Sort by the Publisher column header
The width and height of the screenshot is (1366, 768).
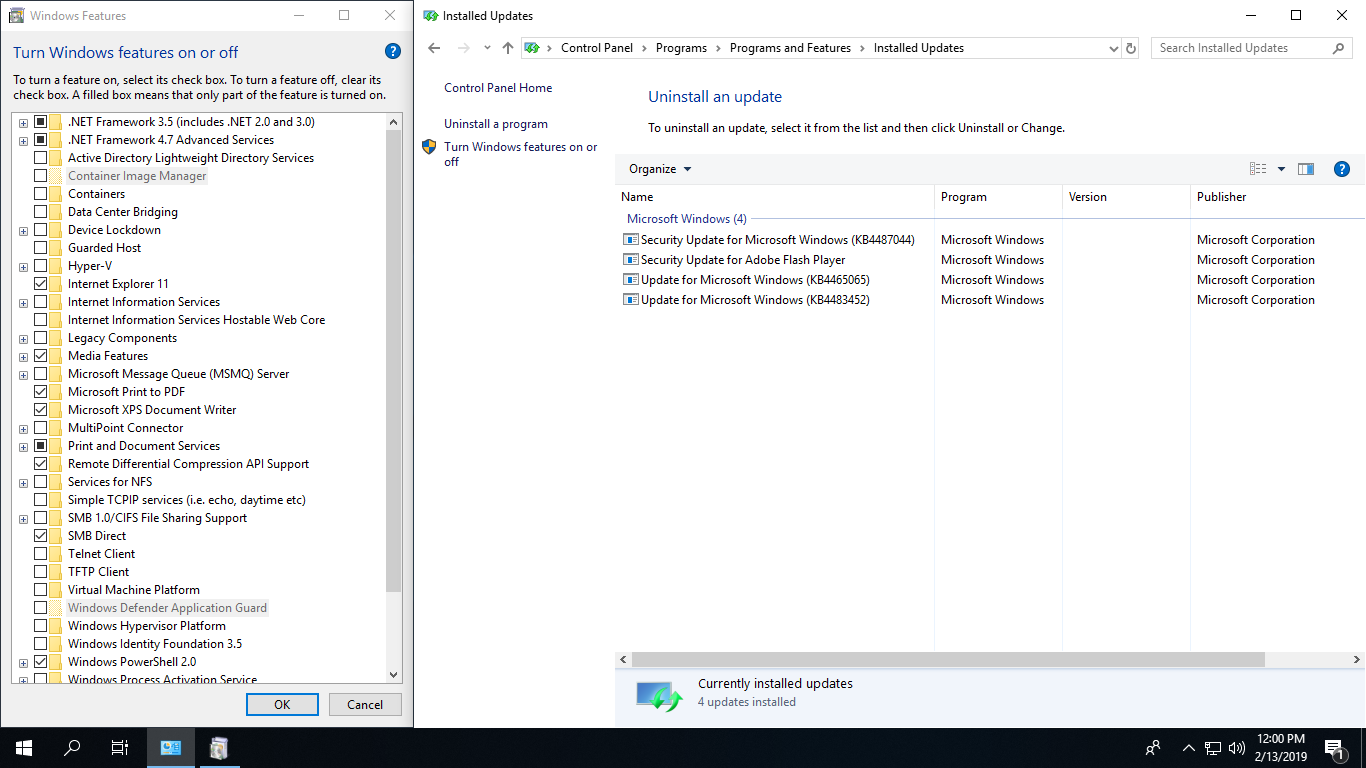(x=1278, y=197)
